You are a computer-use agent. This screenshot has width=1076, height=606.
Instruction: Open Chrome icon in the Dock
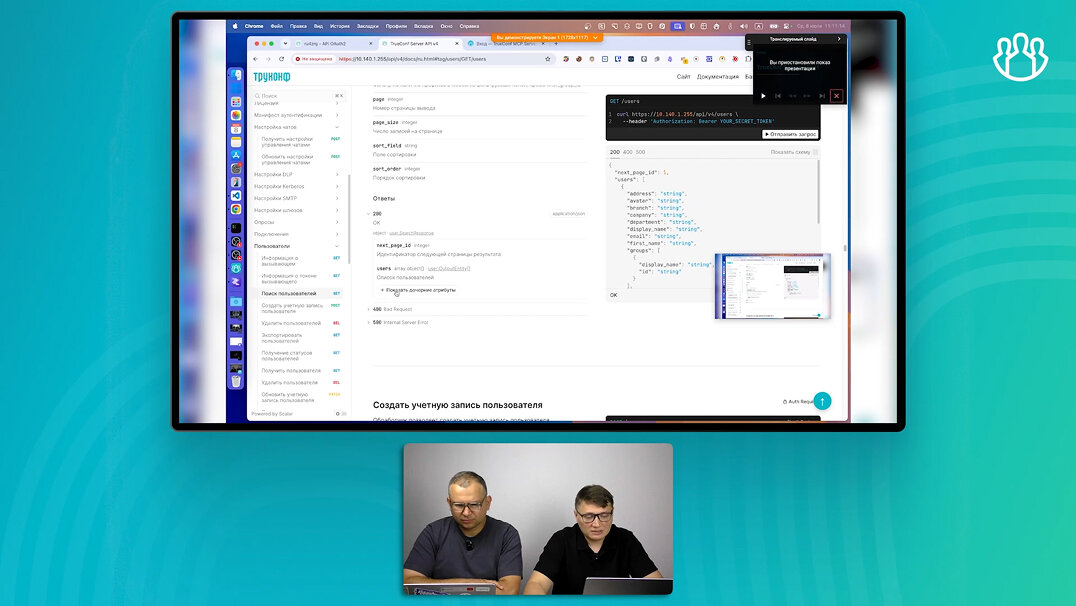point(236,209)
